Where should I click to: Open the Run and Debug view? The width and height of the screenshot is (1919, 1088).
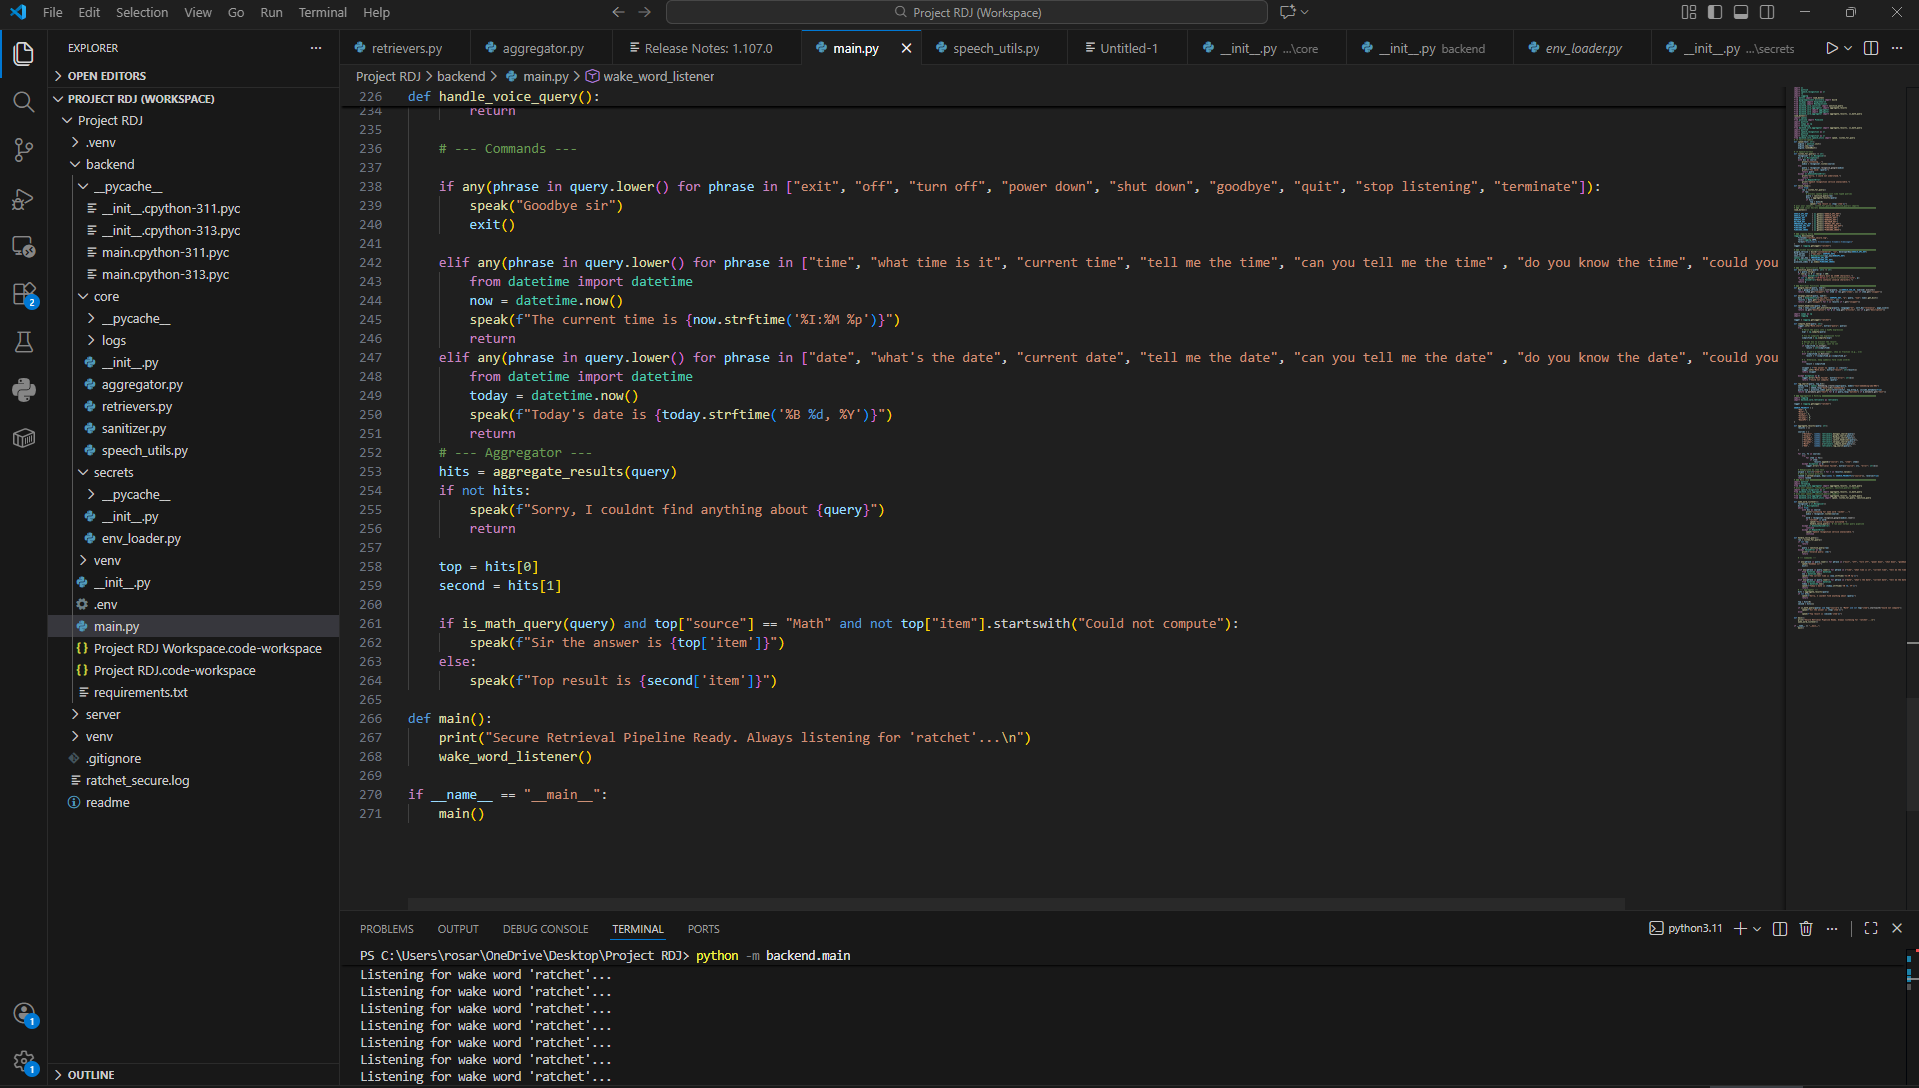click(x=23, y=199)
